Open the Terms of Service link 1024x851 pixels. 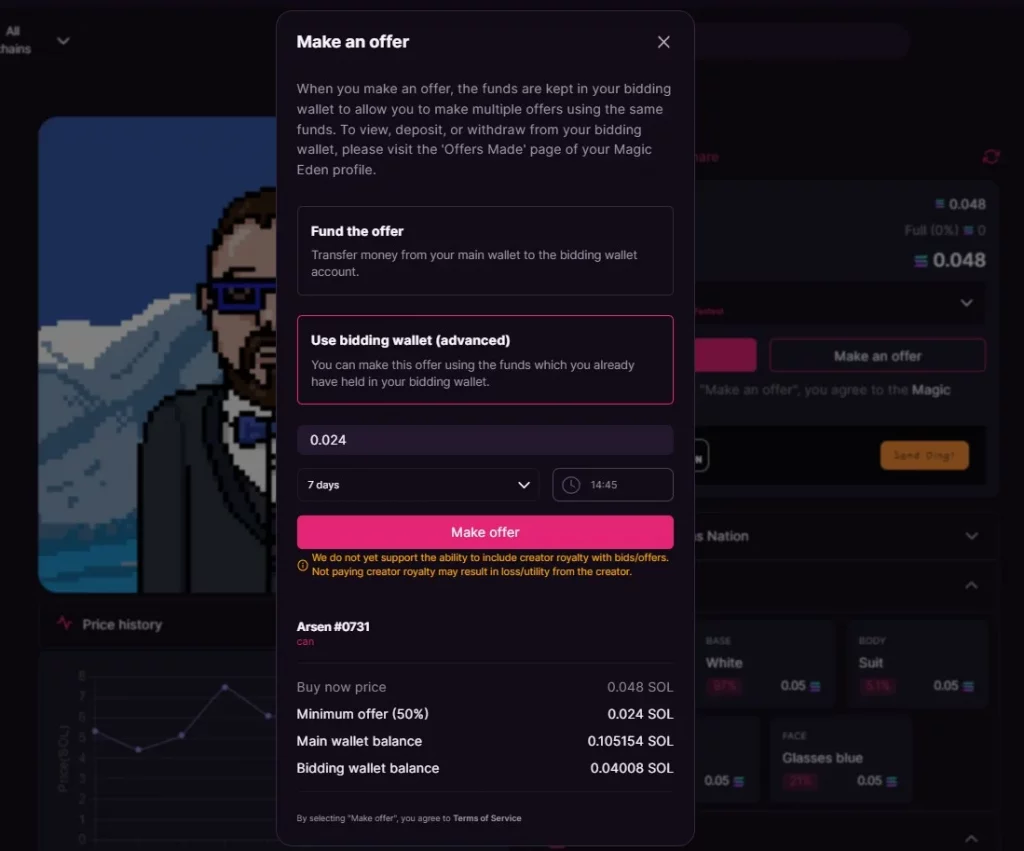[487, 818]
